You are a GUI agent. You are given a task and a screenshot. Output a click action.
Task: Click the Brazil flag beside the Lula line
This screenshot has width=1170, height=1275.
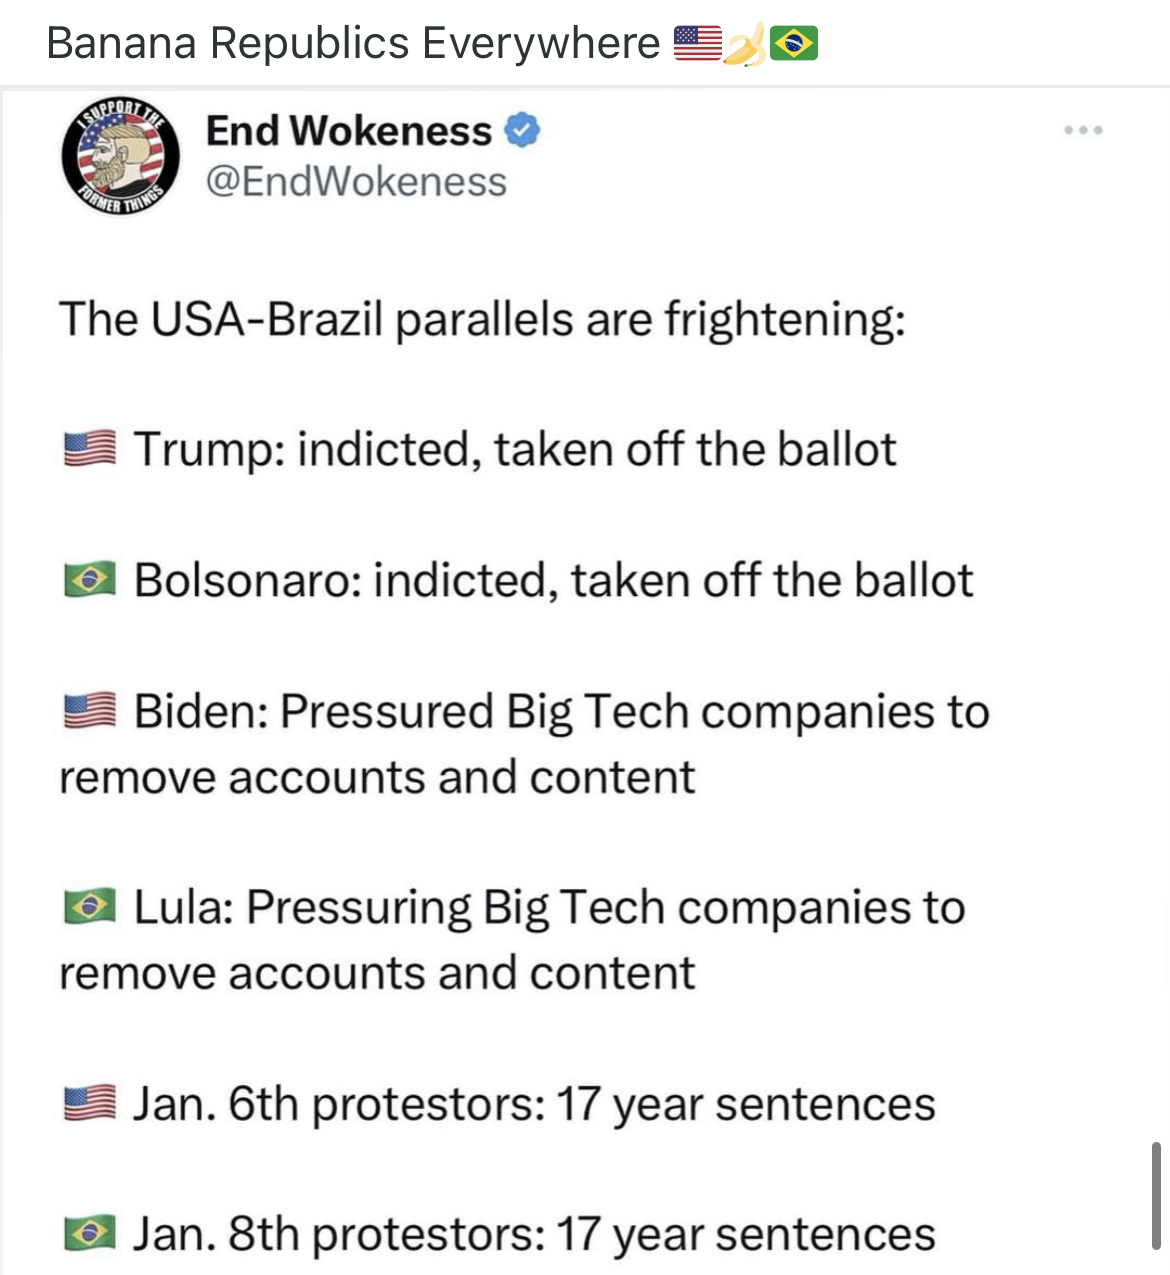[x=90, y=908]
